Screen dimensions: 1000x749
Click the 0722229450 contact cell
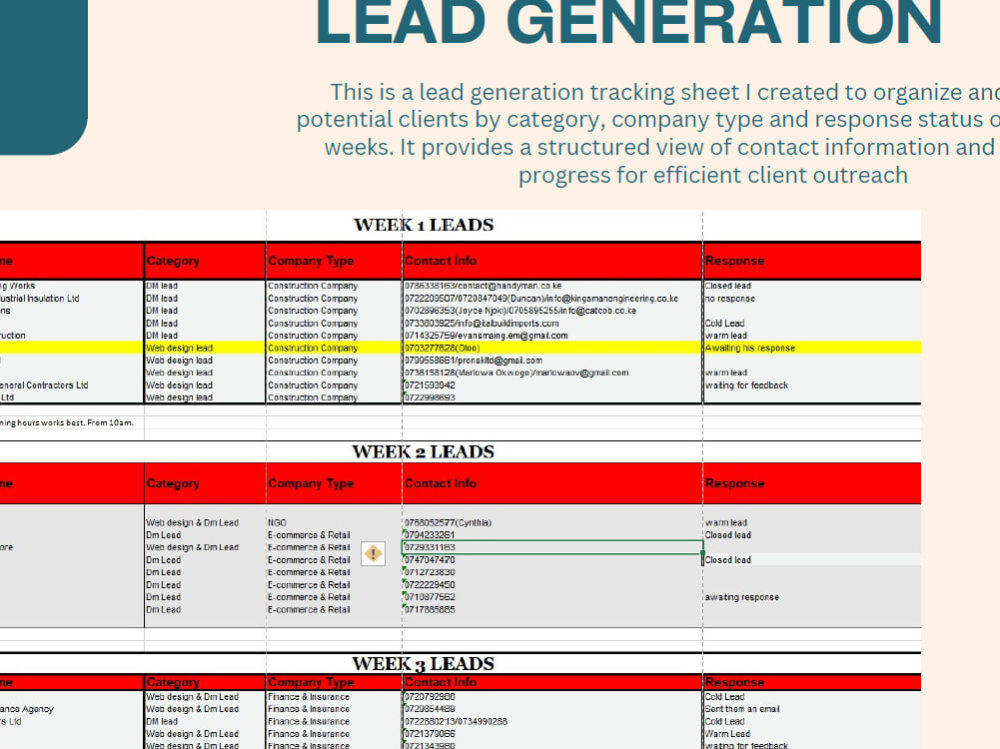click(552, 585)
